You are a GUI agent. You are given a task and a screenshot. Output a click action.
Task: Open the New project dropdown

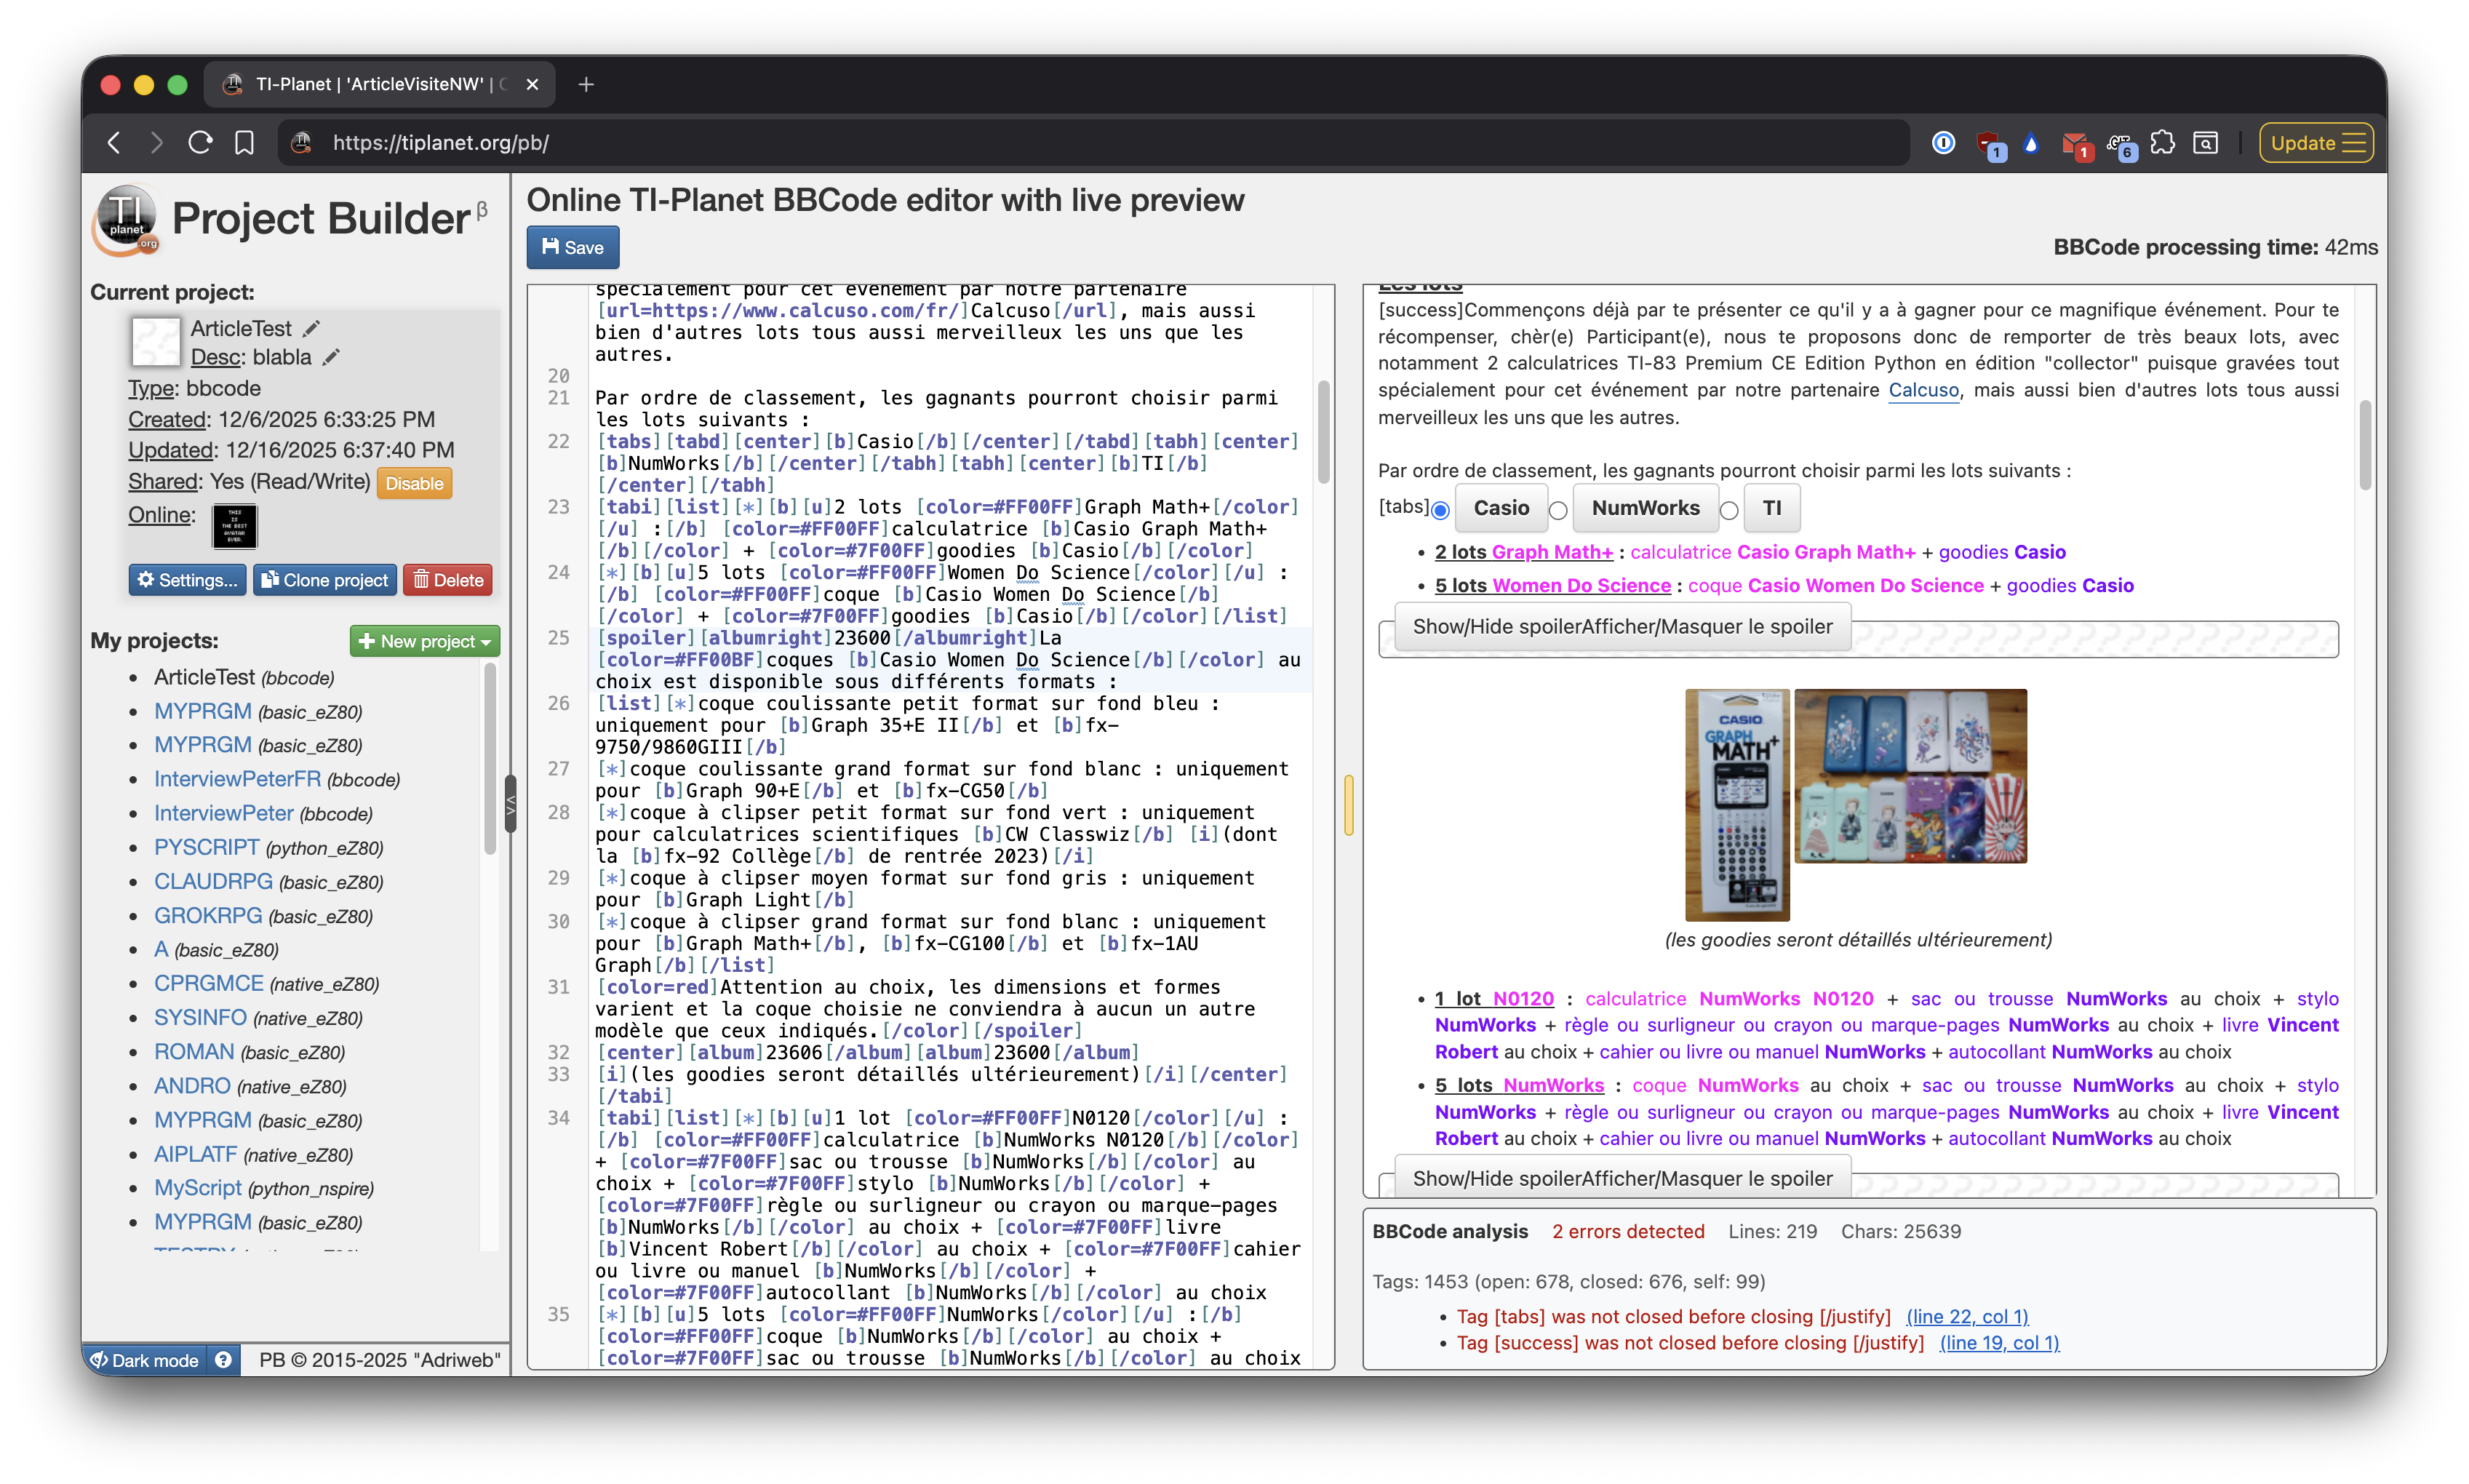coord(424,641)
